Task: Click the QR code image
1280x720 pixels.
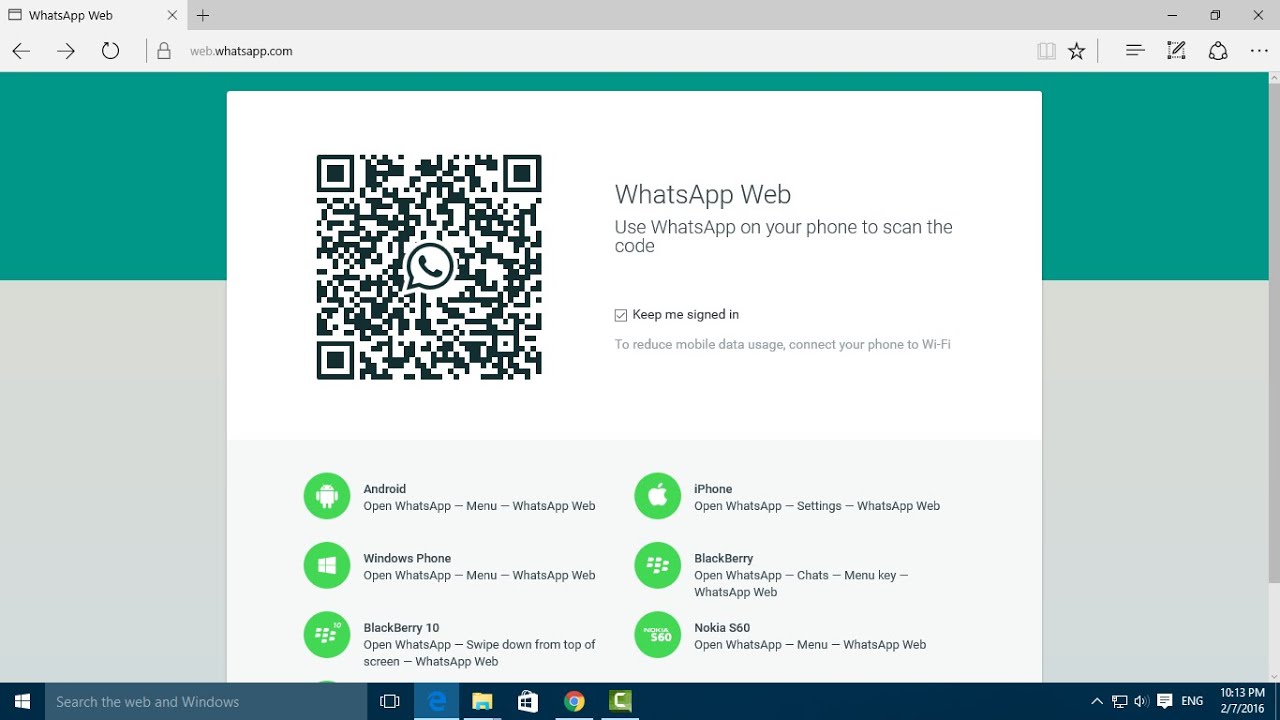Action: tap(430, 267)
